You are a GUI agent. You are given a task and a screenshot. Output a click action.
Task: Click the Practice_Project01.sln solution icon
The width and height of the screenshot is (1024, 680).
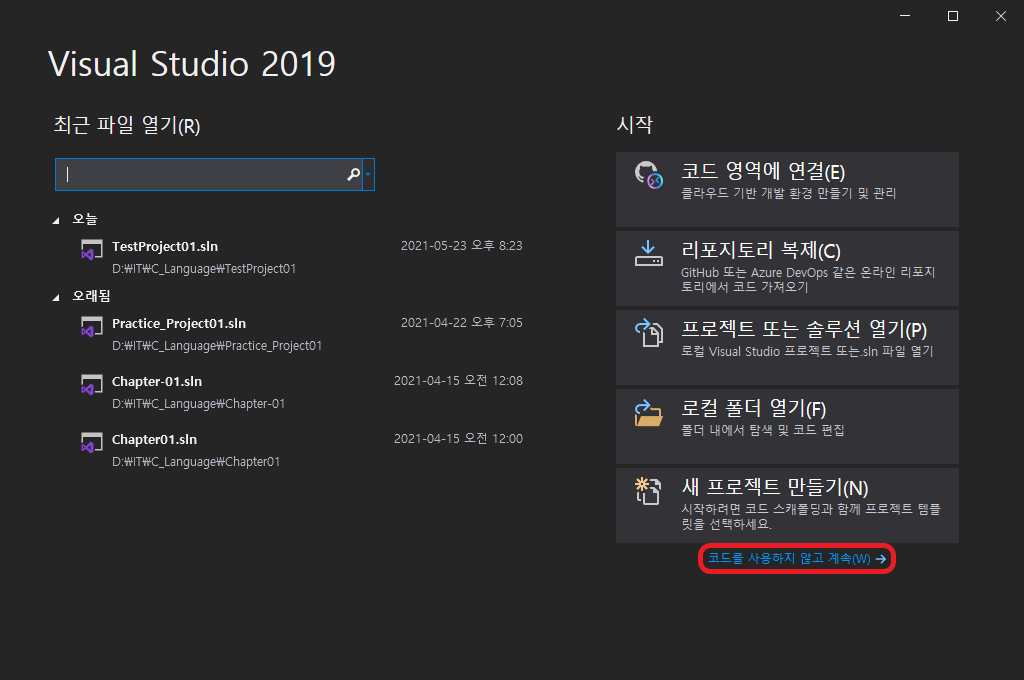91,327
